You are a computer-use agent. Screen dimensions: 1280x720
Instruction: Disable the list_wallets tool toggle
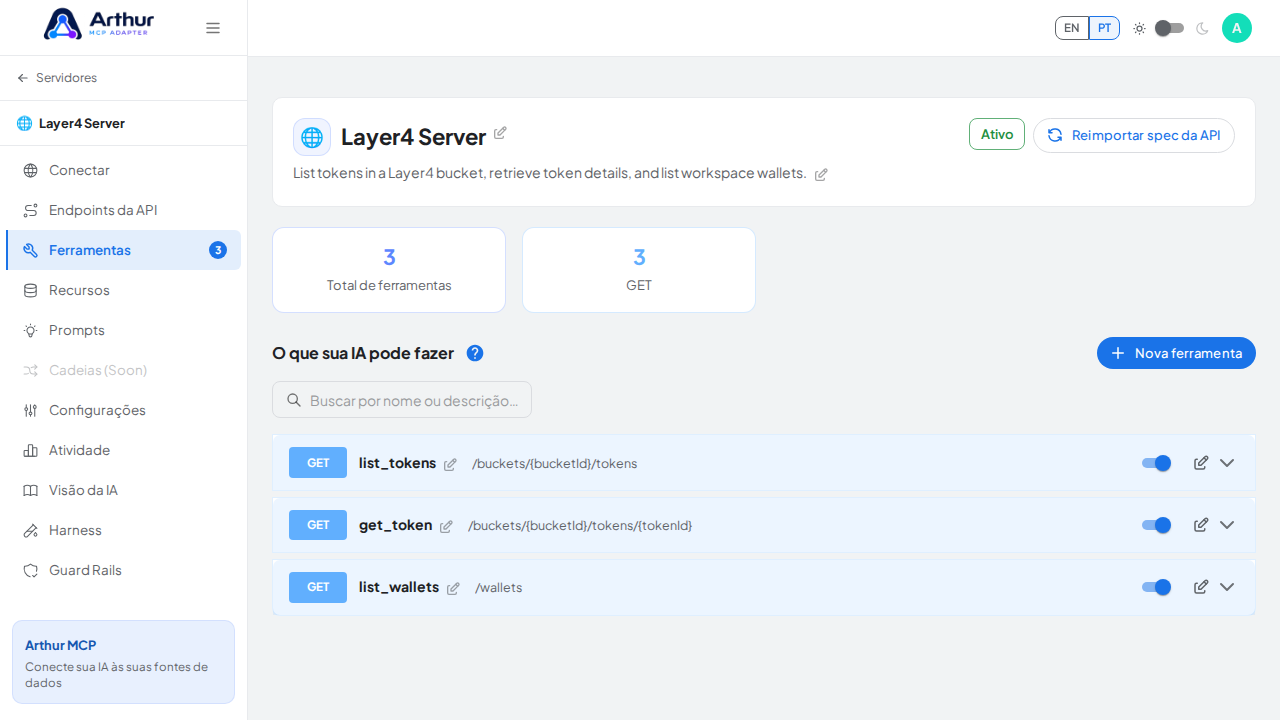pos(1157,587)
